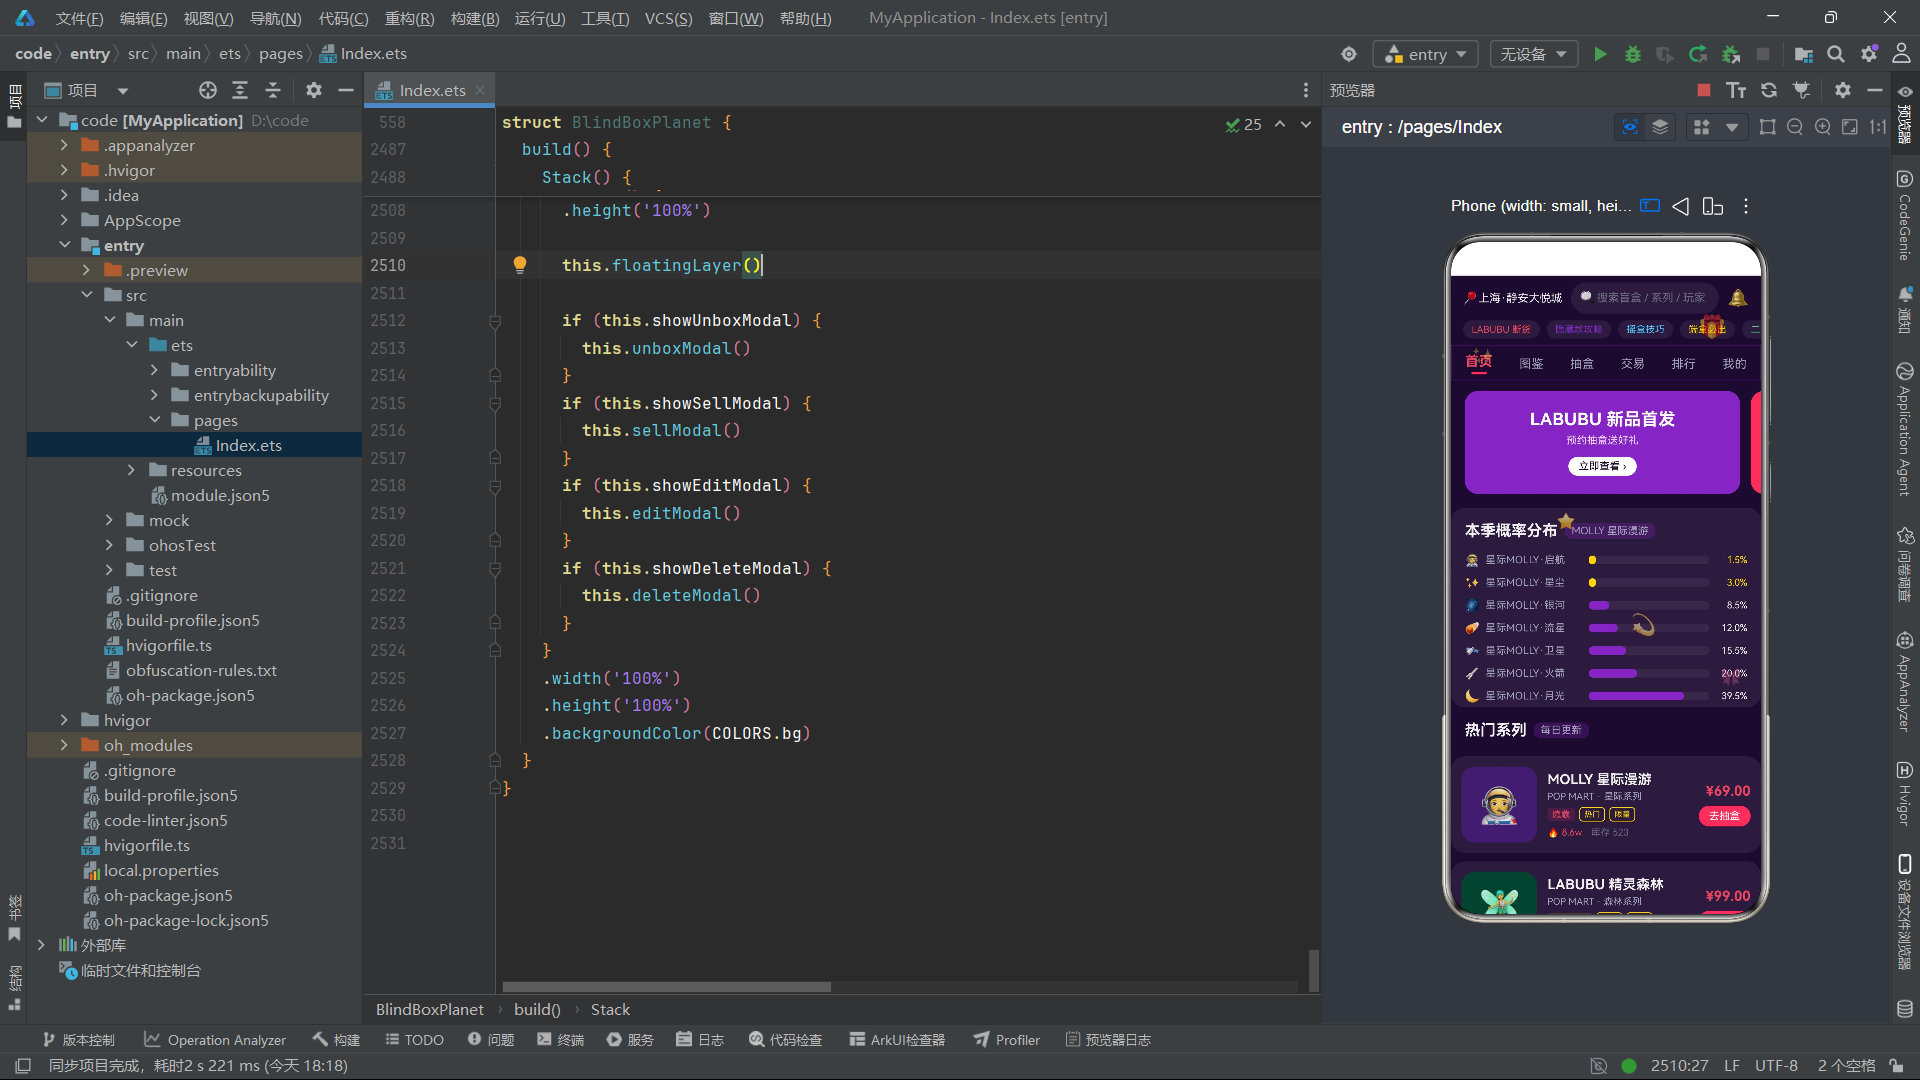1920x1080 pixels.
Task: Open the project structure icon
Action: click(x=1803, y=54)
